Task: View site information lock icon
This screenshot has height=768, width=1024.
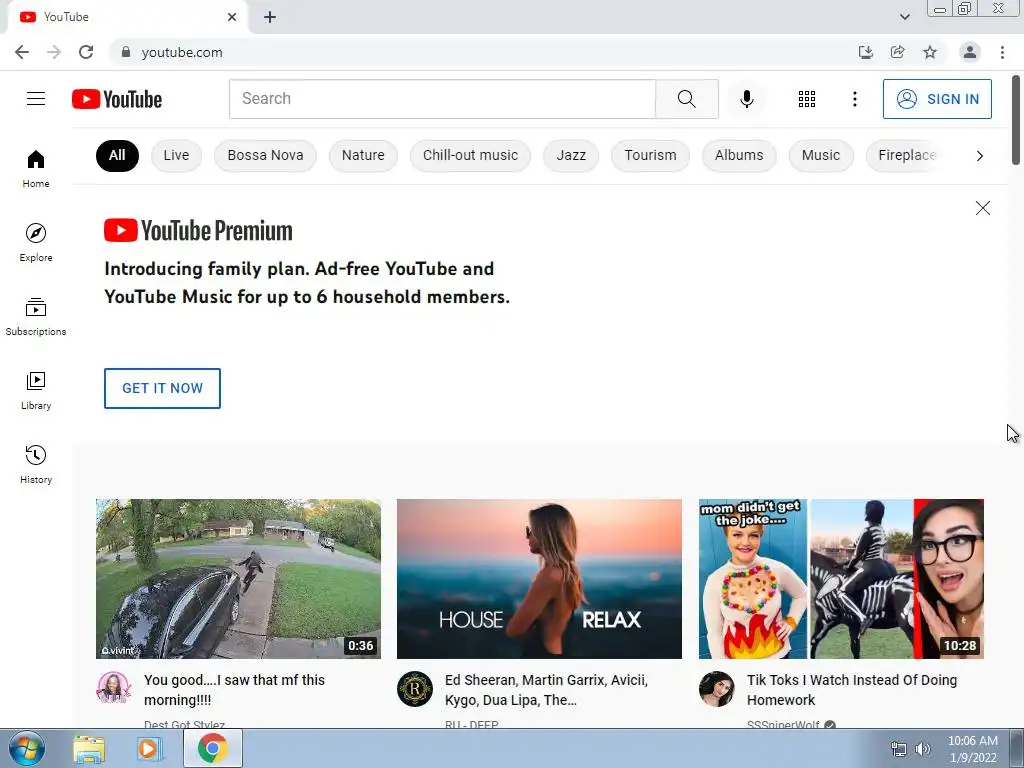Action: click(126, 52)
